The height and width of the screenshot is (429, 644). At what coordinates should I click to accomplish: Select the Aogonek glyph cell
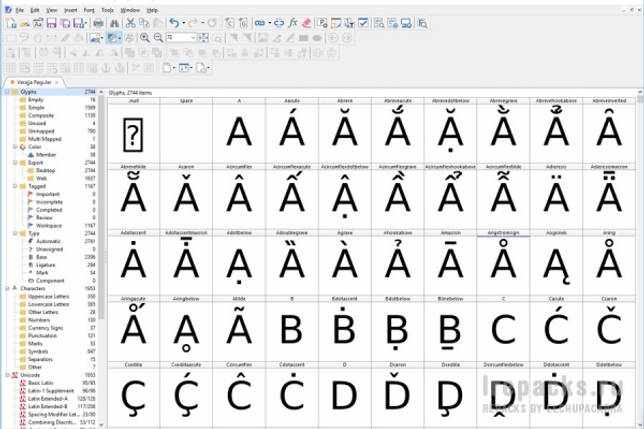click(556, 263)
